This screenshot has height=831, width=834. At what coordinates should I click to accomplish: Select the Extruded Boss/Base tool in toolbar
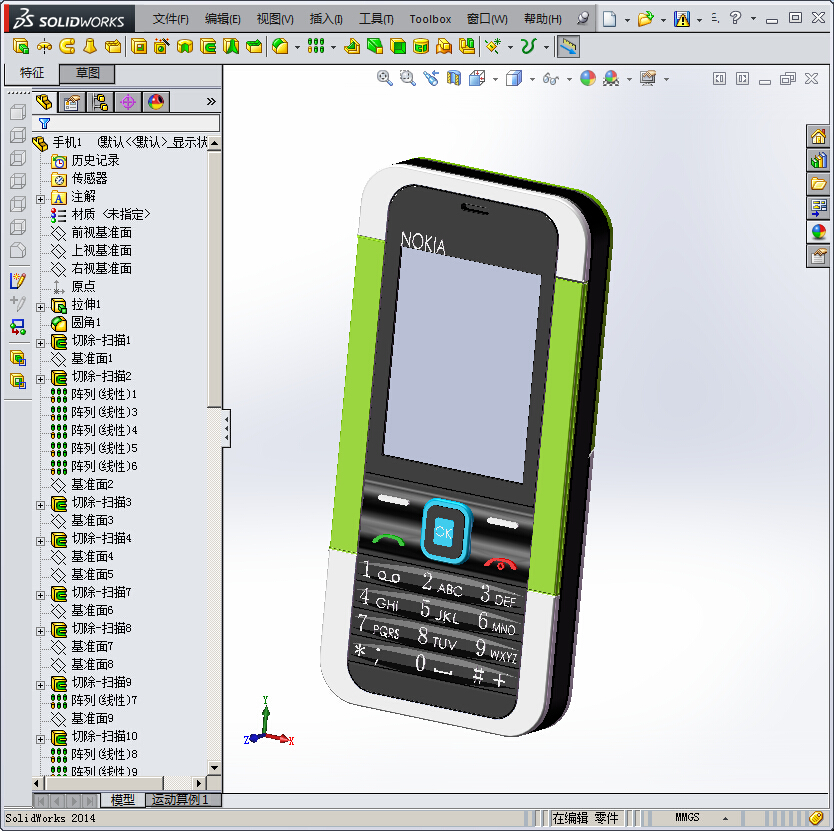pyautogui.click(x=21, y=47)
